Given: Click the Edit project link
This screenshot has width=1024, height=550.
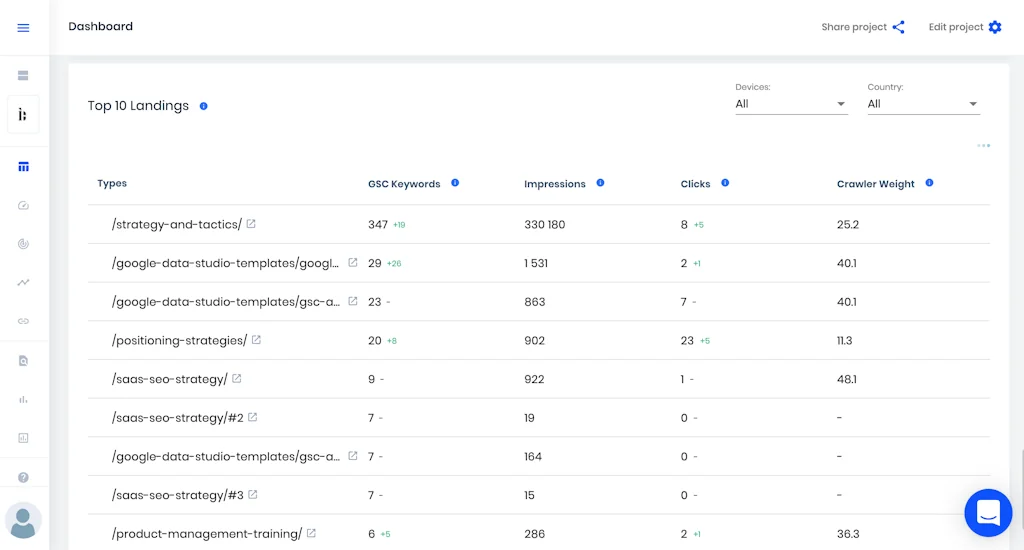Looking at the screenshot, I should pyautogui.click(x=955, y=27).
